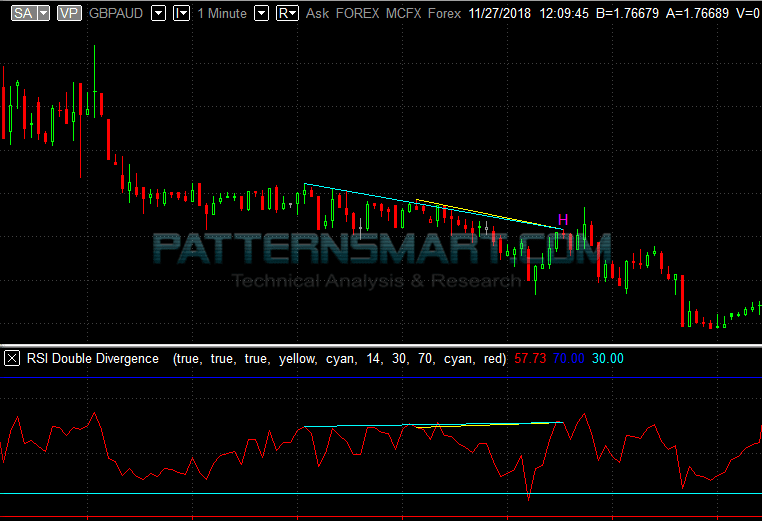Toggle the VP button
The image size is (762, 521).
coord(69,13)
